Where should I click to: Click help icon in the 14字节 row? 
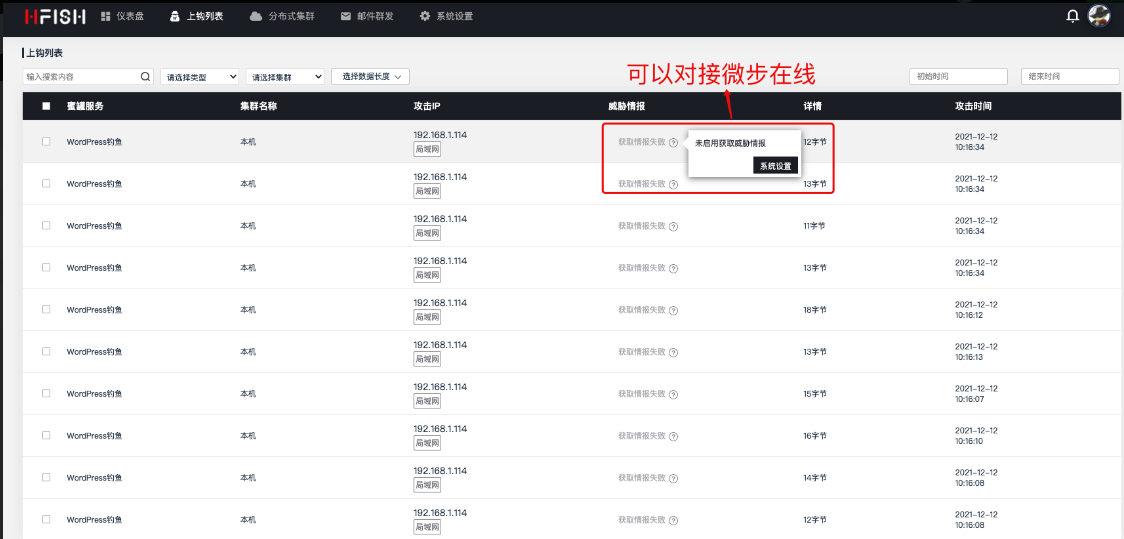(673, 478)
